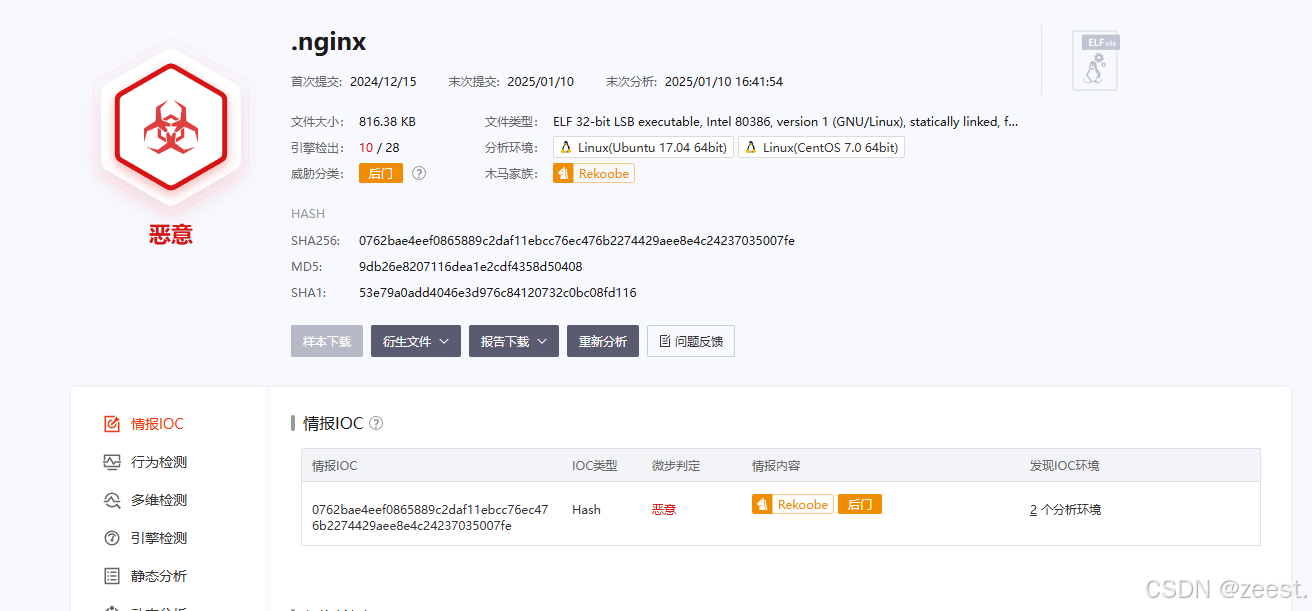Click the 引擎检测 sidebar icon

[112, 538]
